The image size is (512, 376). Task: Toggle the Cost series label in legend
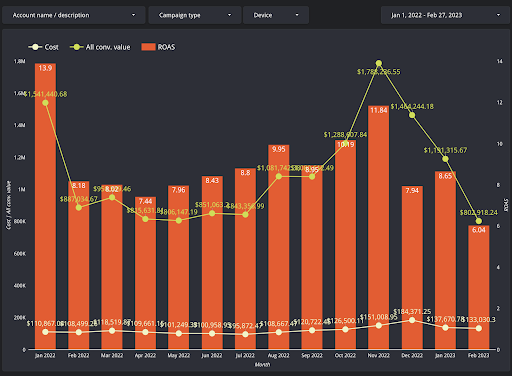tap(52, 47)
